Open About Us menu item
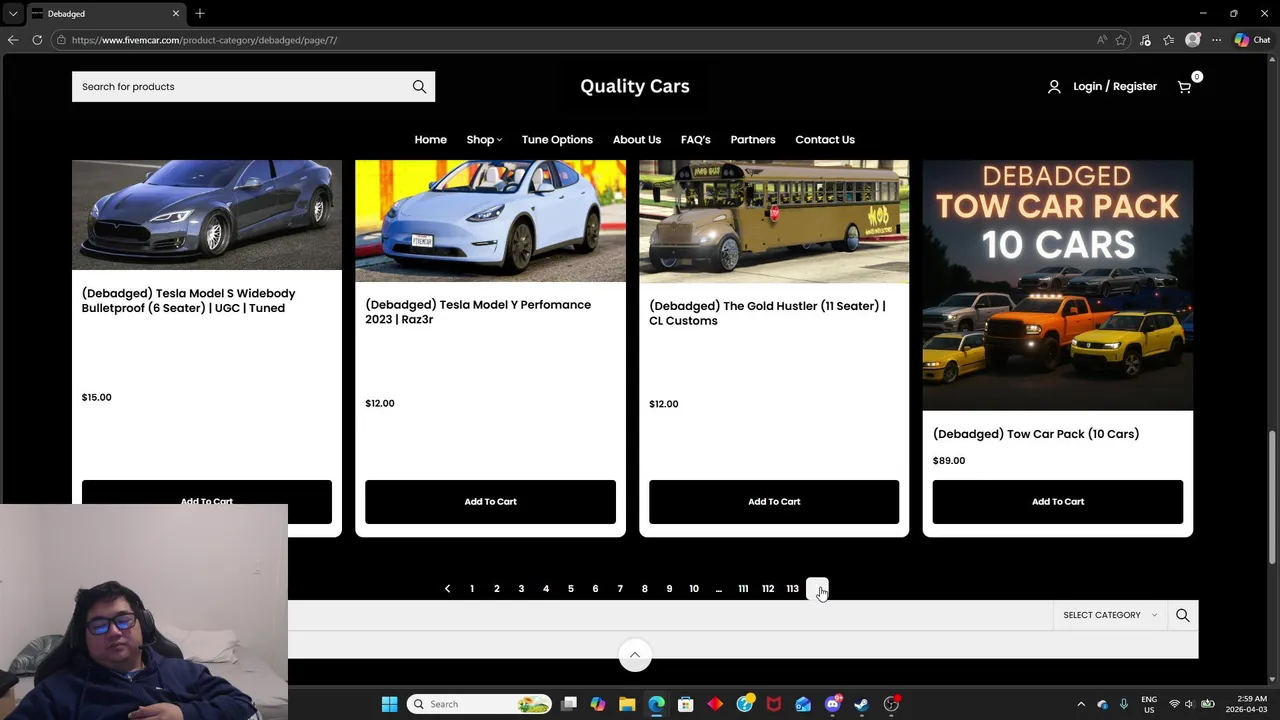Screen dimensions: 1280x720 pos(637,140)
